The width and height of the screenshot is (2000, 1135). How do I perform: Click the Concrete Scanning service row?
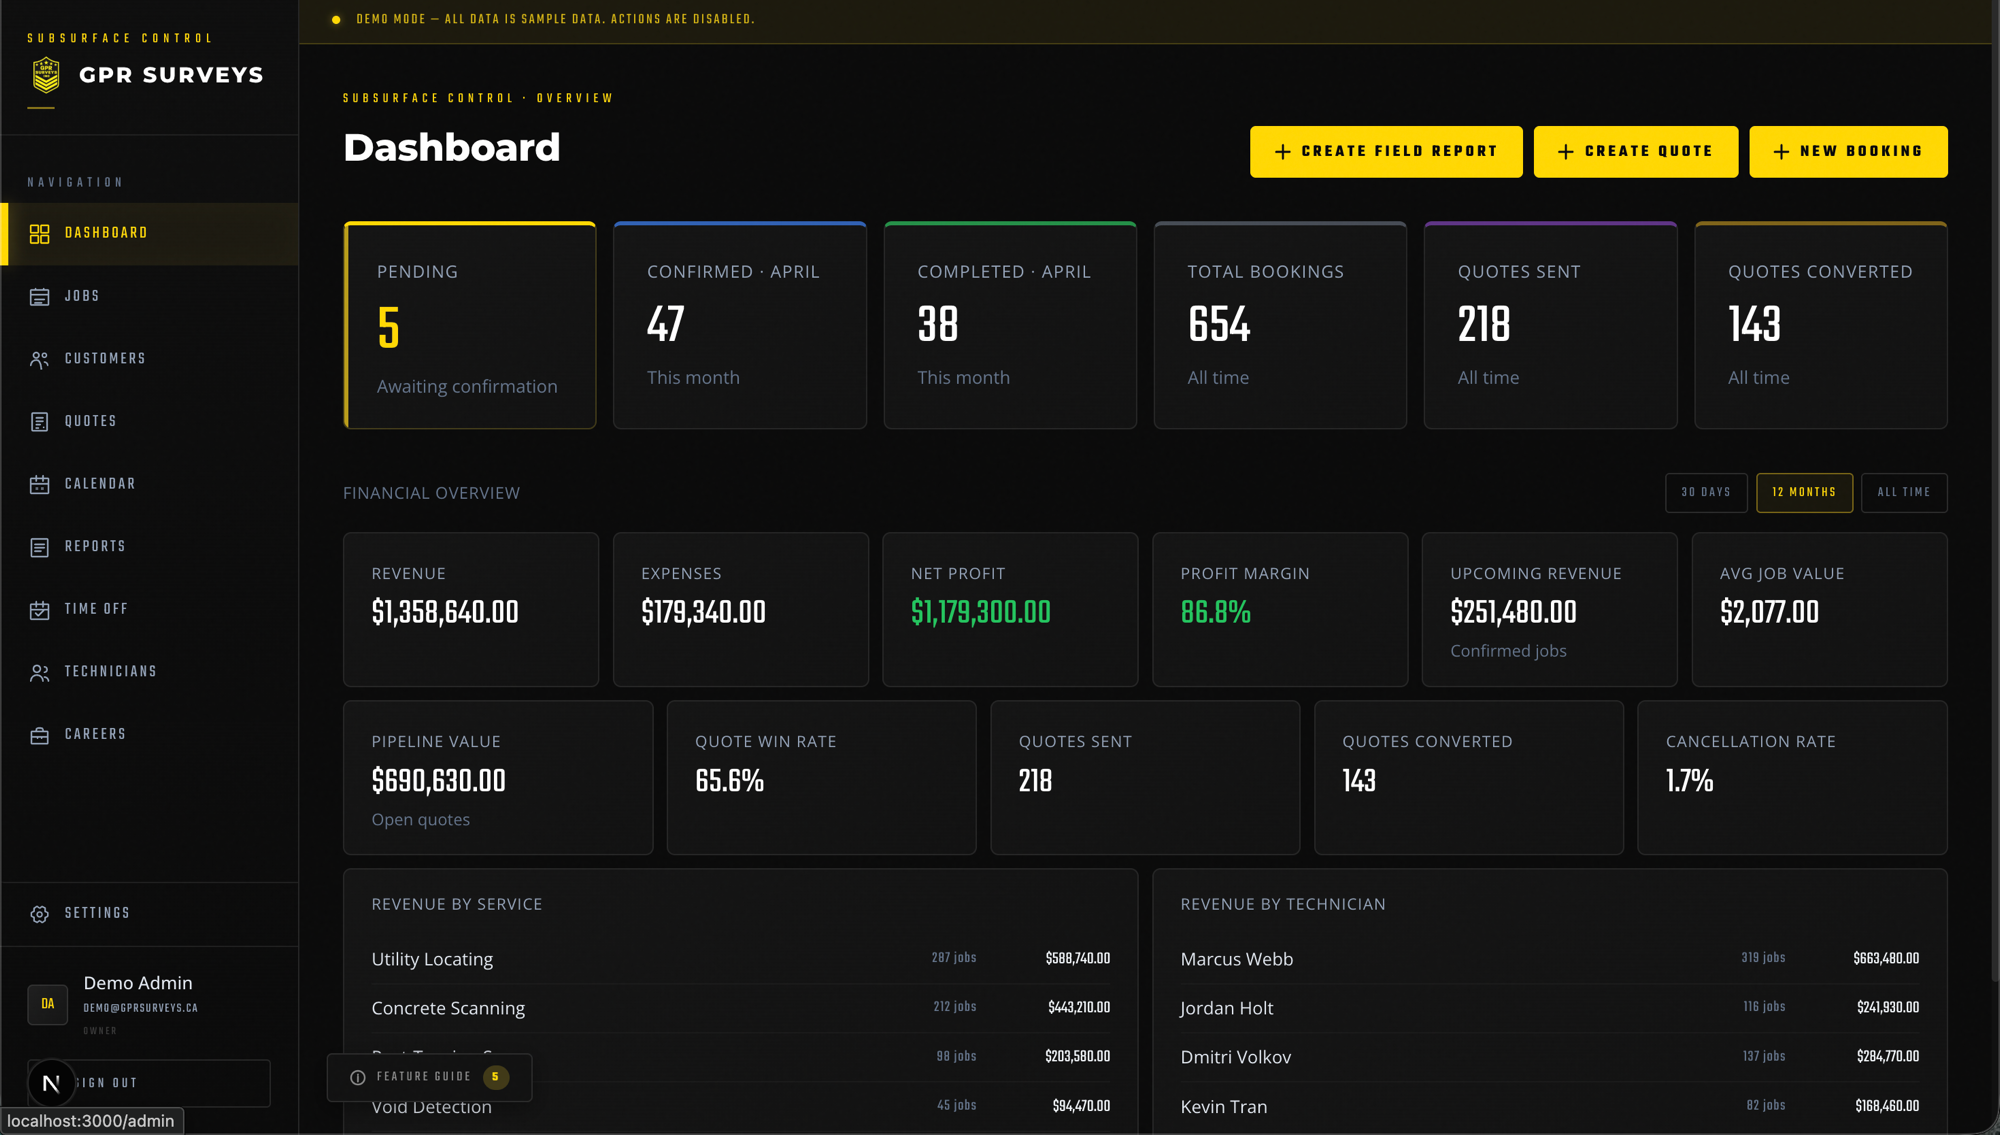(740, 1008)
